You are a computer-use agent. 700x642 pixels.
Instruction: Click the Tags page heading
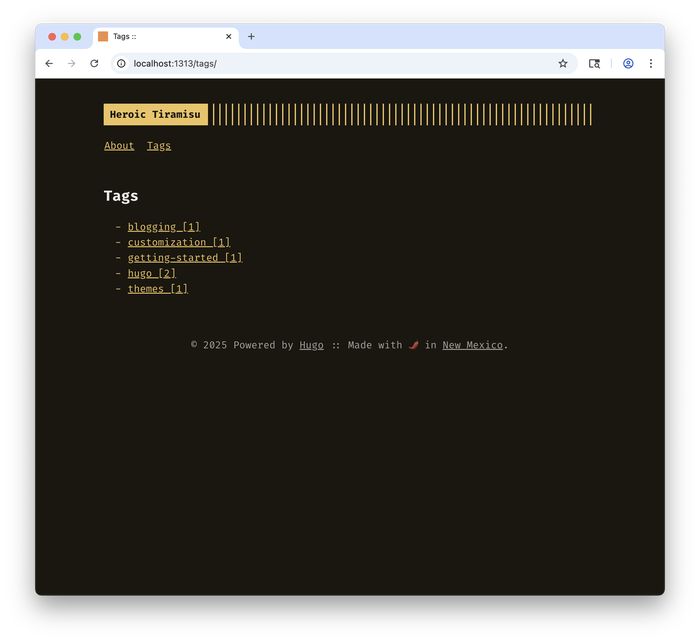[121, 196]
